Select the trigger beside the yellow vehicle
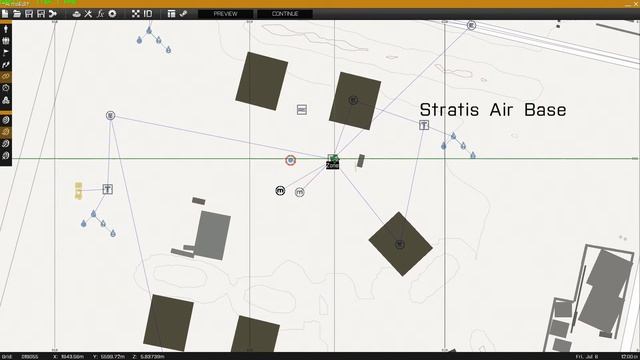The height and width of the screenshot is (360, 640). pos(107,189)
